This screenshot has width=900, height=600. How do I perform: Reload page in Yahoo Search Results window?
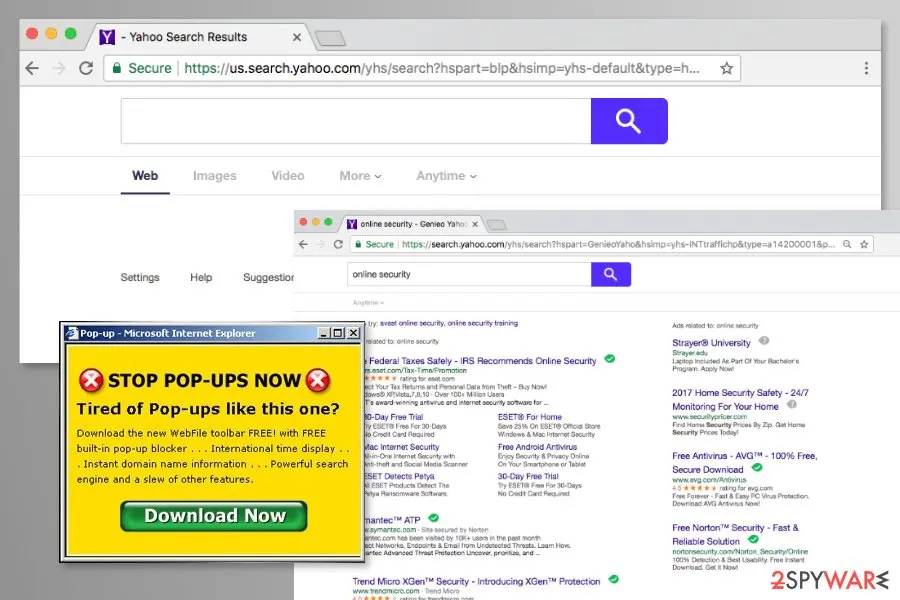[86, 68]
